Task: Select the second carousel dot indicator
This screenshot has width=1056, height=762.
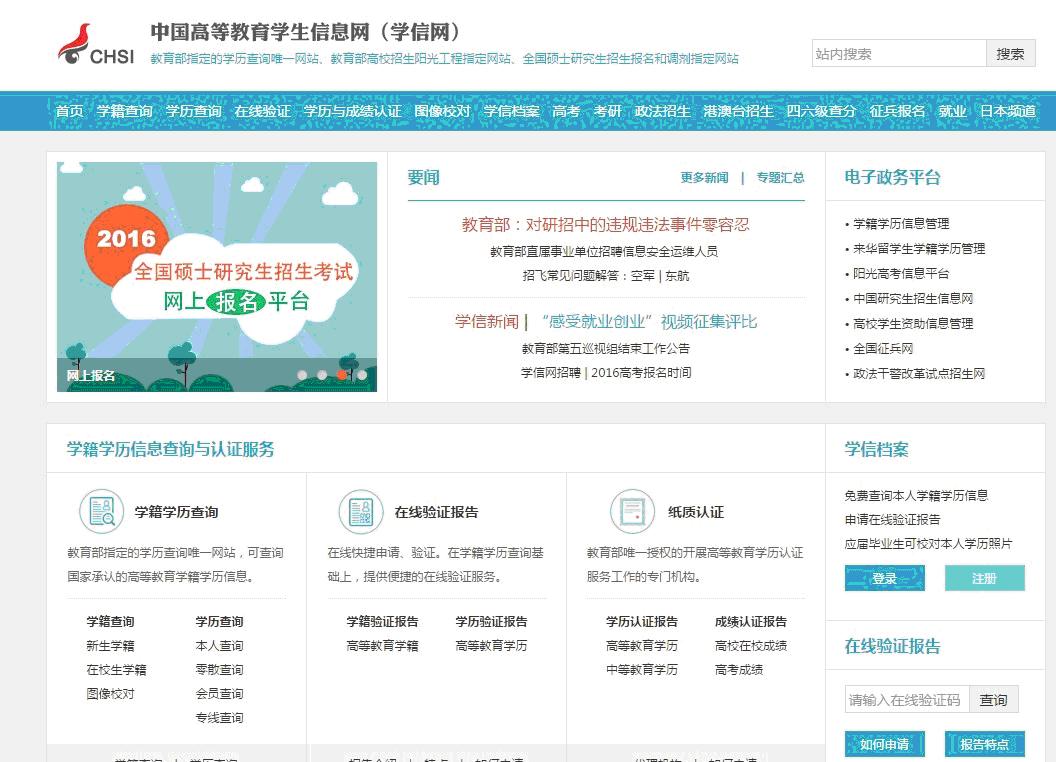Action: point(322,375)
